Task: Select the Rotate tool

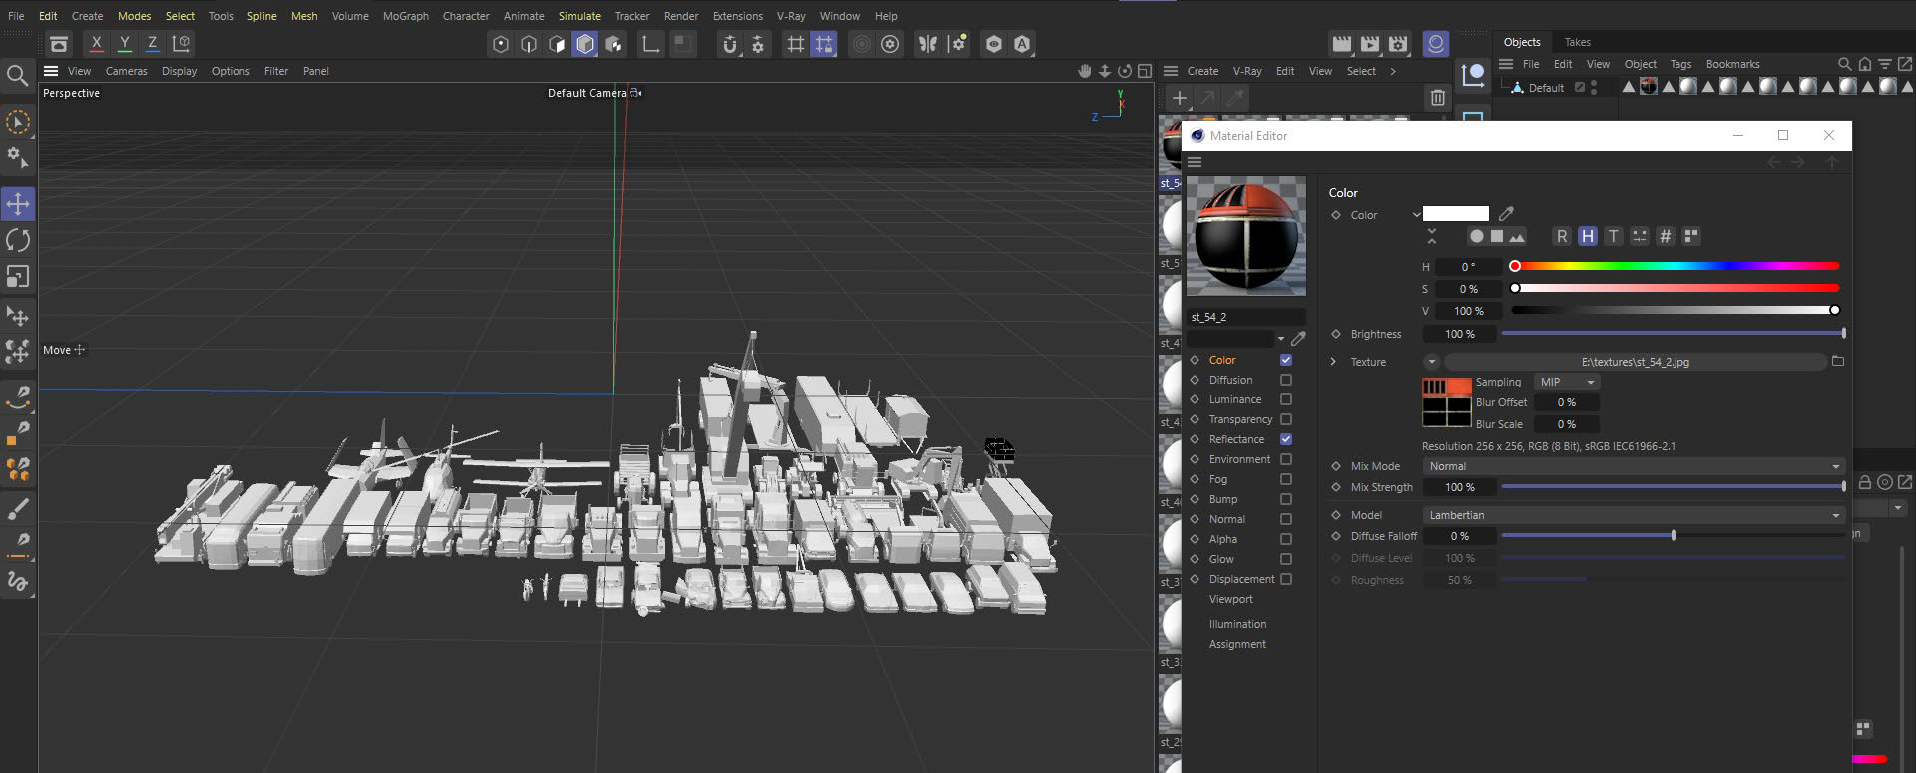Action: 18,240
